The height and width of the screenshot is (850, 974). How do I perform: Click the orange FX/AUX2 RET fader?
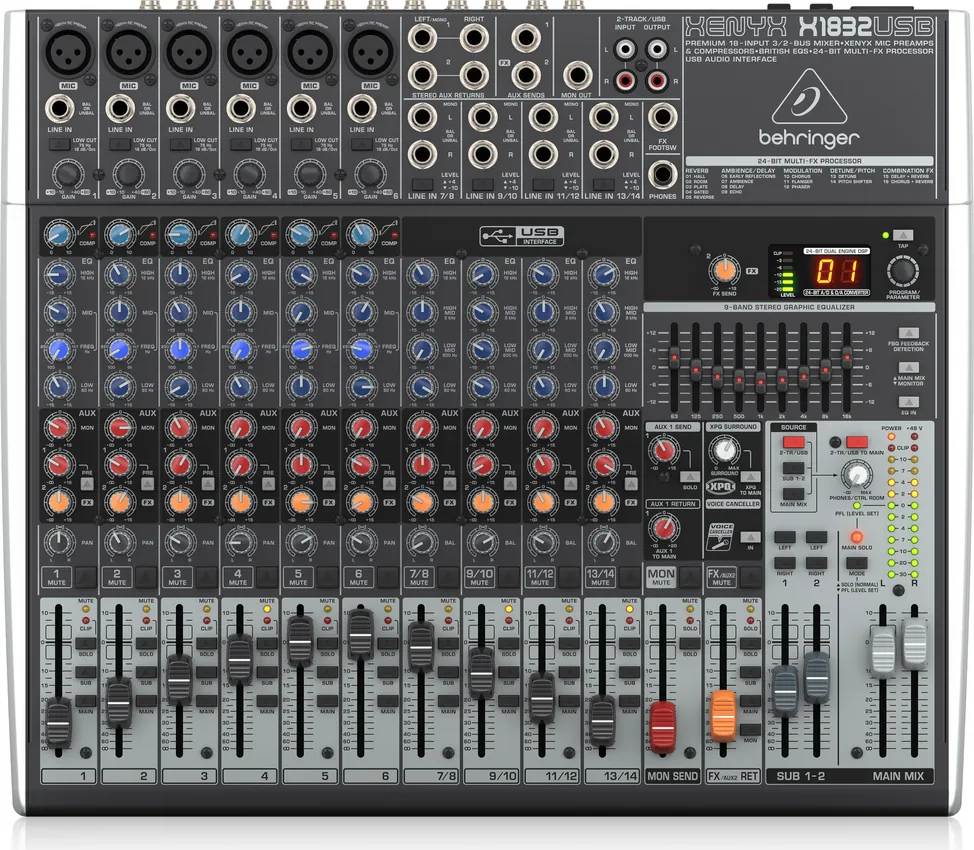click(722, 716)
